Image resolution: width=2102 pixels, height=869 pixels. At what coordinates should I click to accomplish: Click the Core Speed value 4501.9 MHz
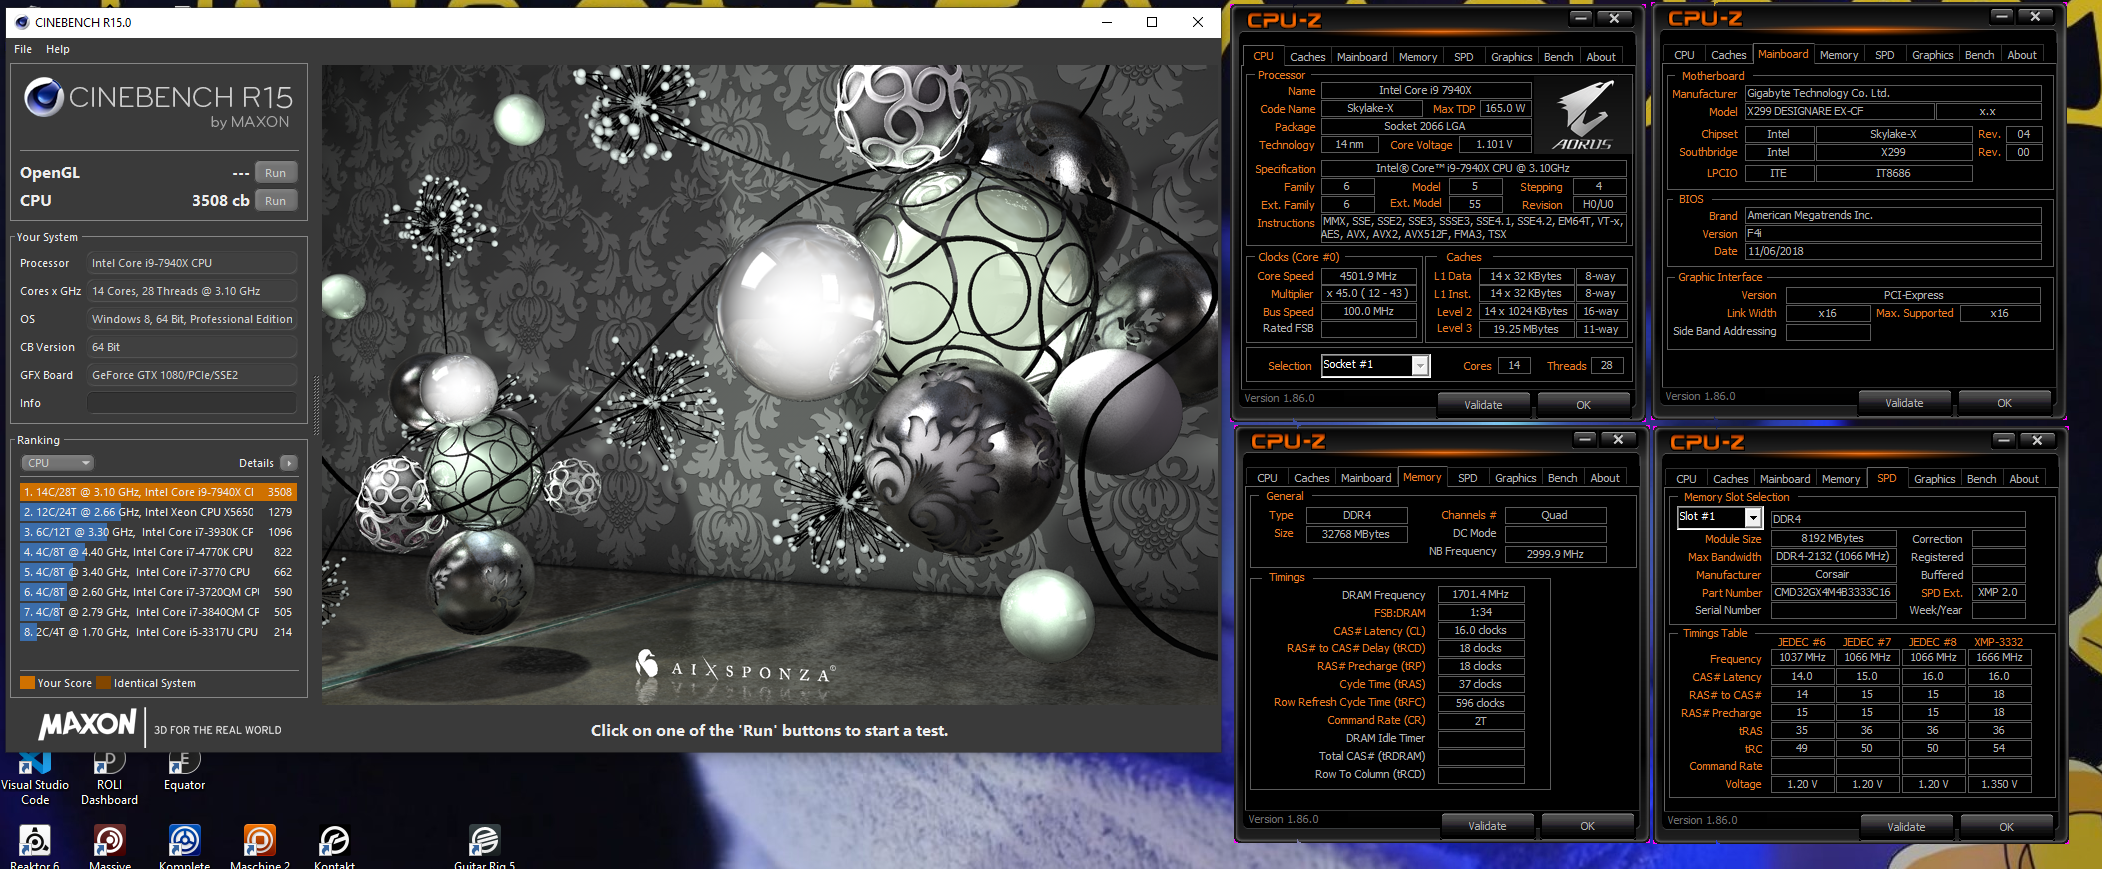coord(1369,276)
